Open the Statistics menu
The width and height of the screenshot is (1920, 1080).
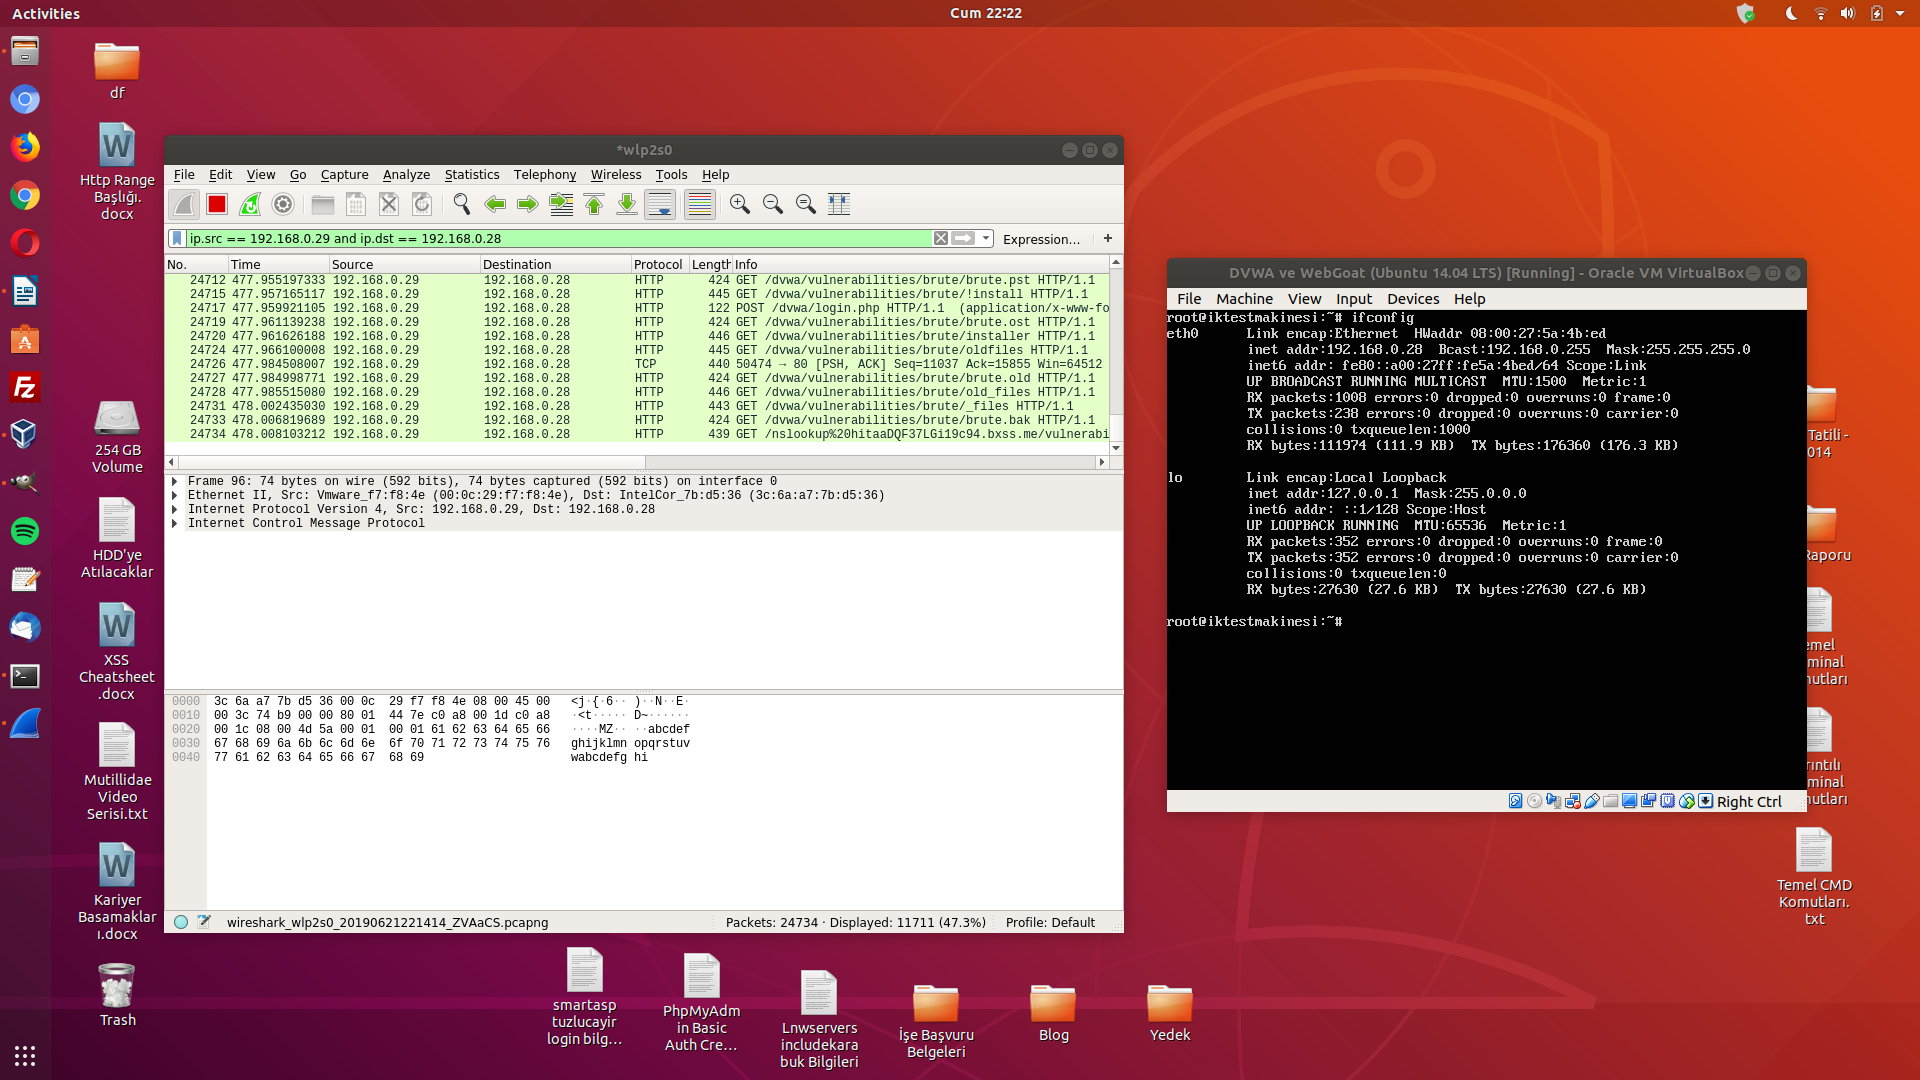471,175
